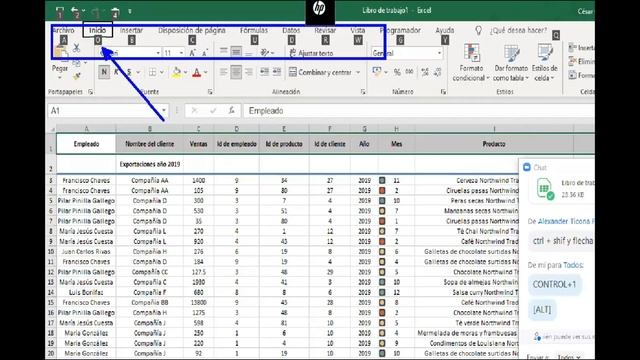Open the Estilos de celda dropdown
This screenshot has height=360, width=640.
(544, 62)
